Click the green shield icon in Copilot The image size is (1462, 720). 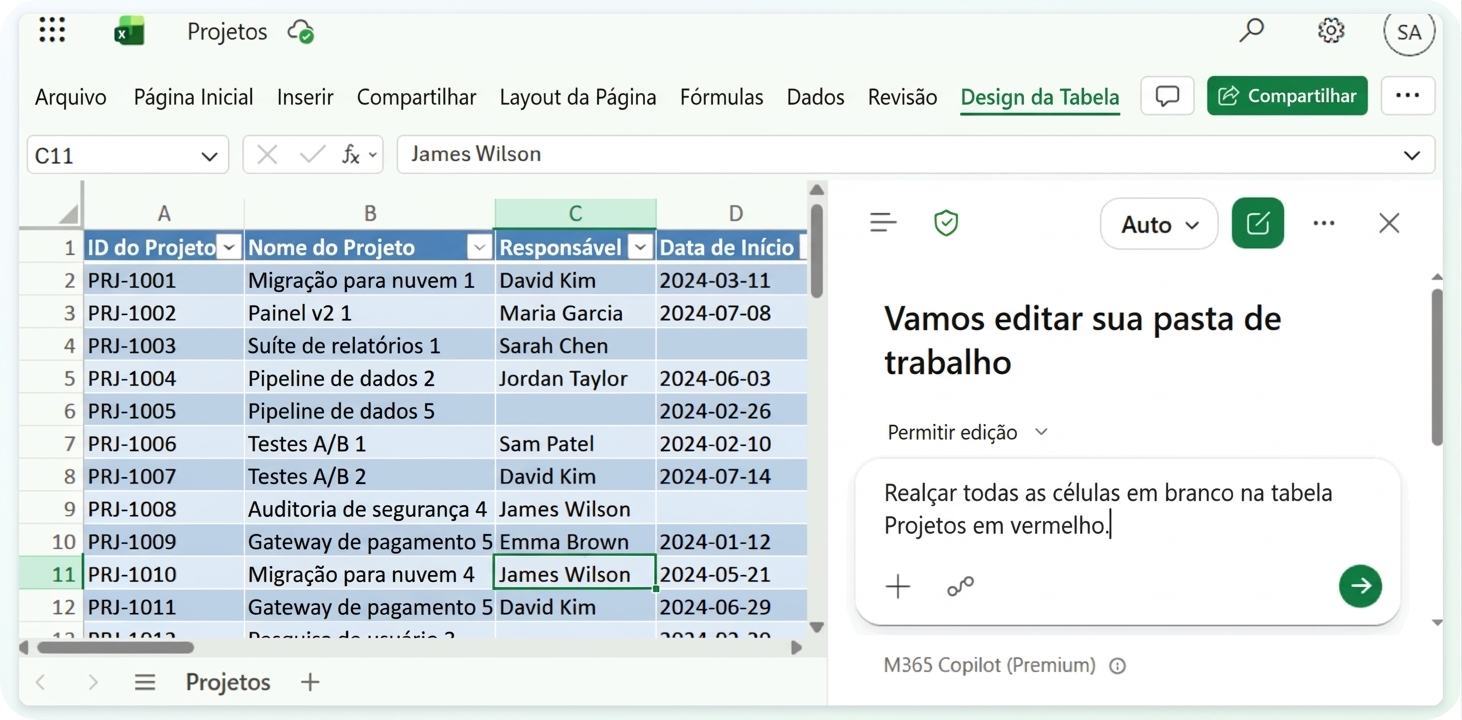point(946,223)
